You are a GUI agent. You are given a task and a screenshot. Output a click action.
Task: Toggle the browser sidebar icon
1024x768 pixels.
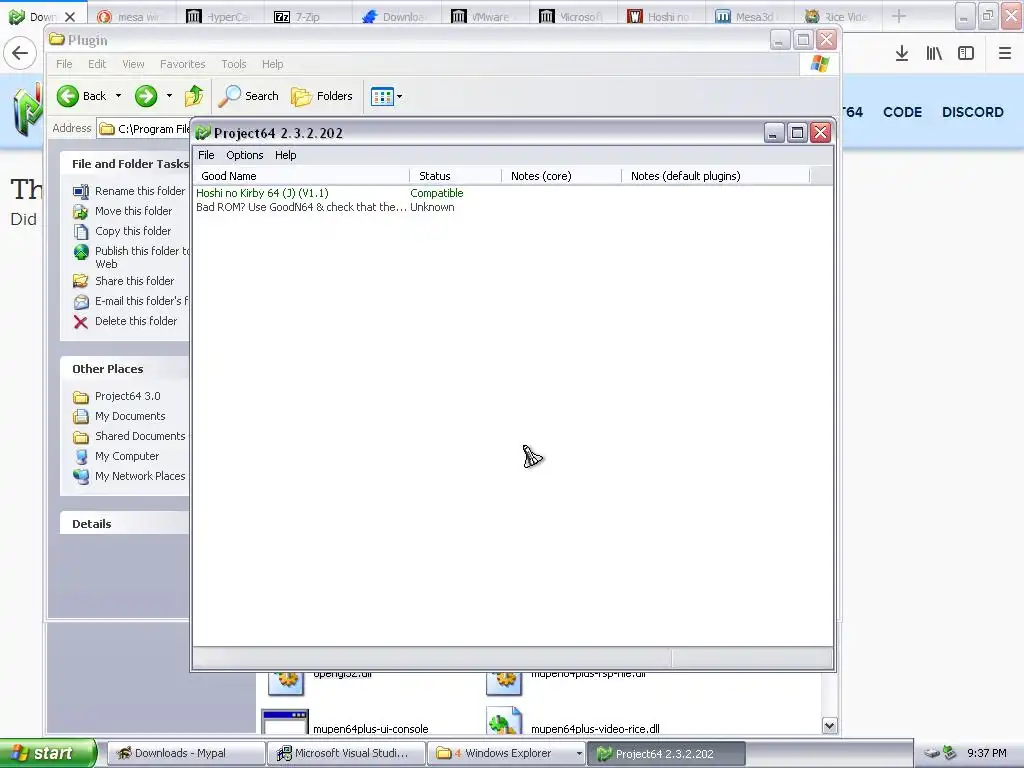point(966,53)
